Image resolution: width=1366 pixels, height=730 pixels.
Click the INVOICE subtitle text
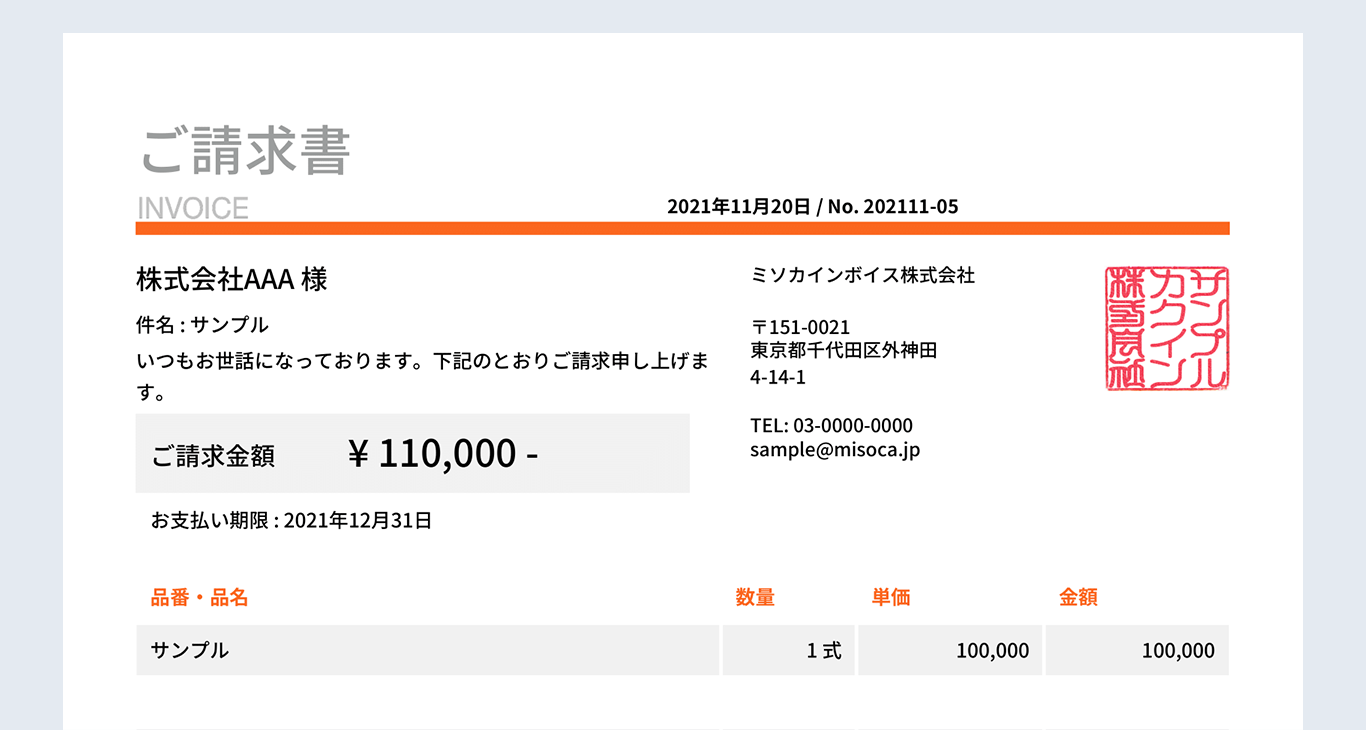[192, 208]
